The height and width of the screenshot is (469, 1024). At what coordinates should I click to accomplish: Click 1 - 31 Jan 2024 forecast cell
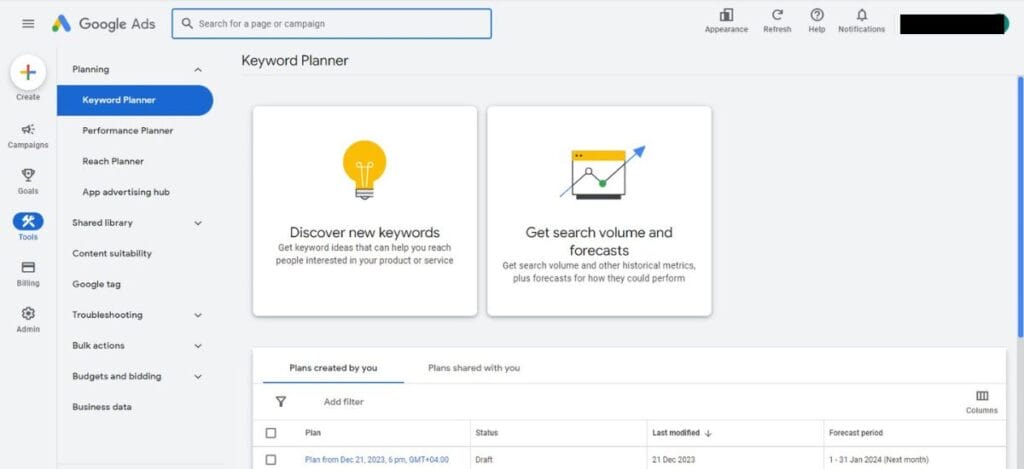(878, 460)
